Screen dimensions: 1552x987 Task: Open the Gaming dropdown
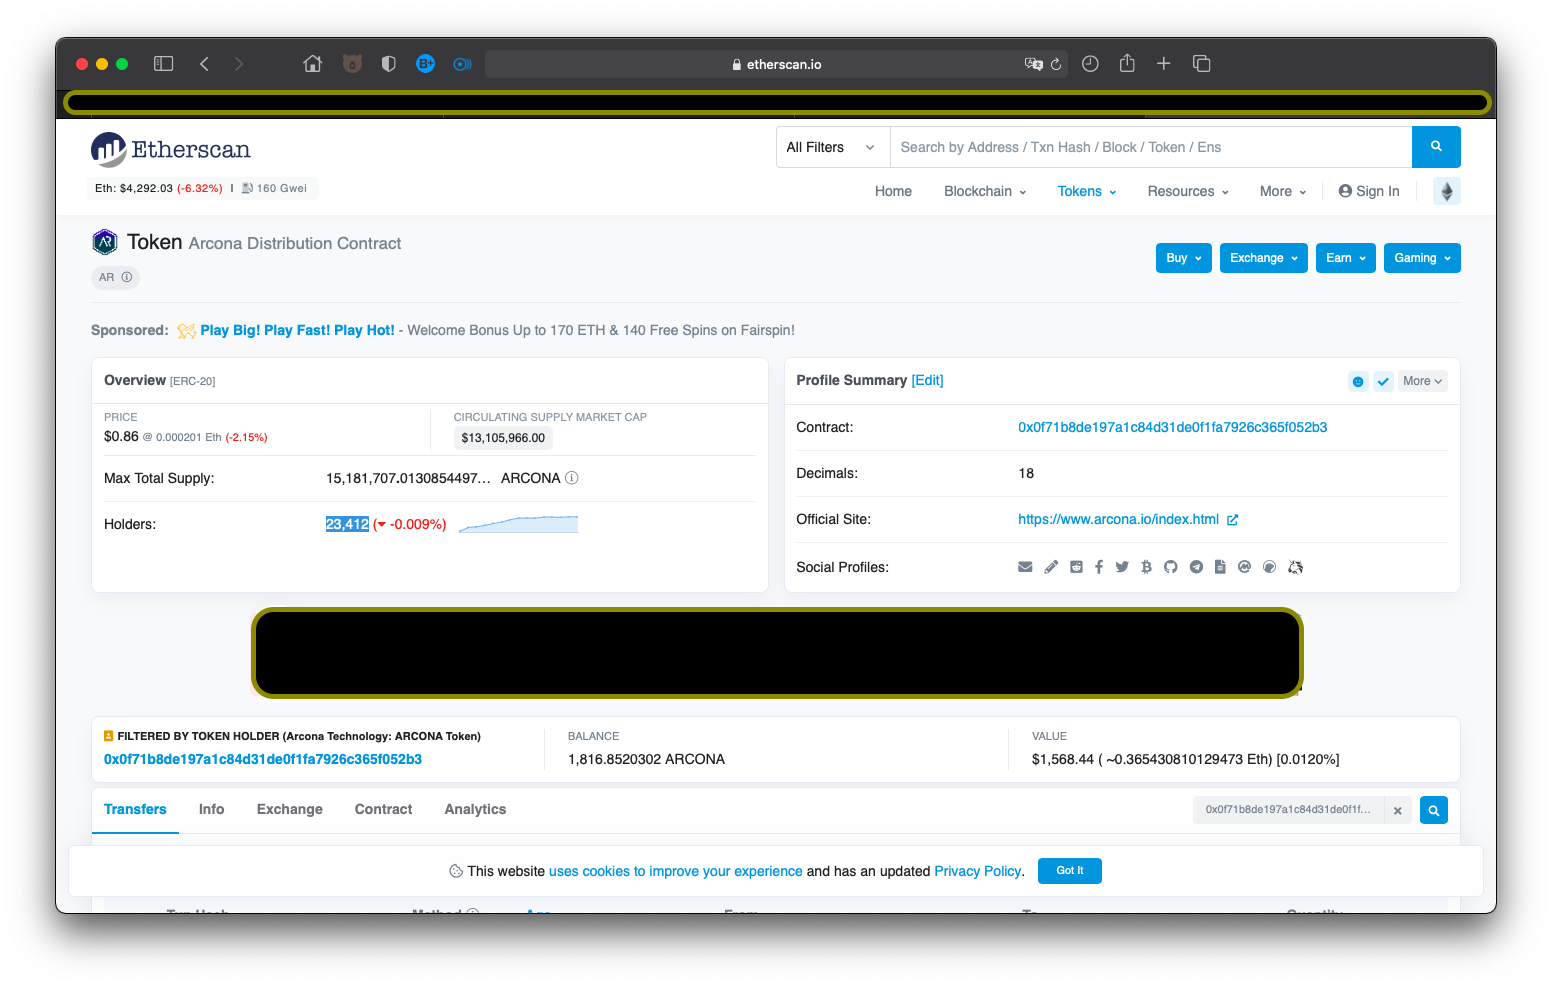pos(1422,258)
